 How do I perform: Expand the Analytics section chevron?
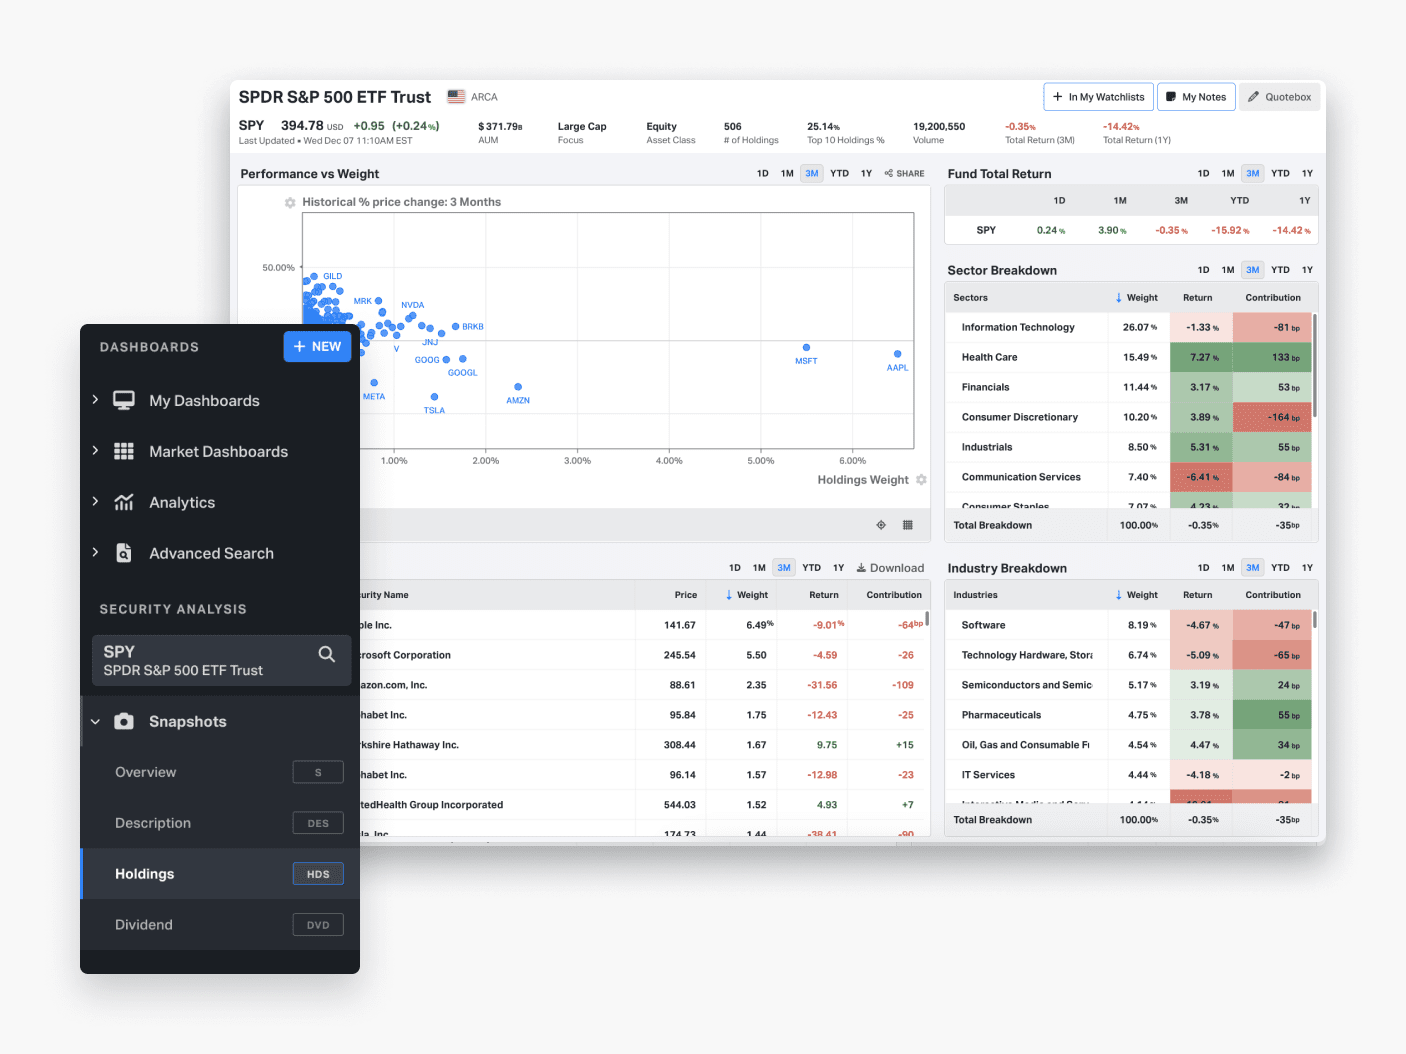pyautogui.click(x=95, y=502)
